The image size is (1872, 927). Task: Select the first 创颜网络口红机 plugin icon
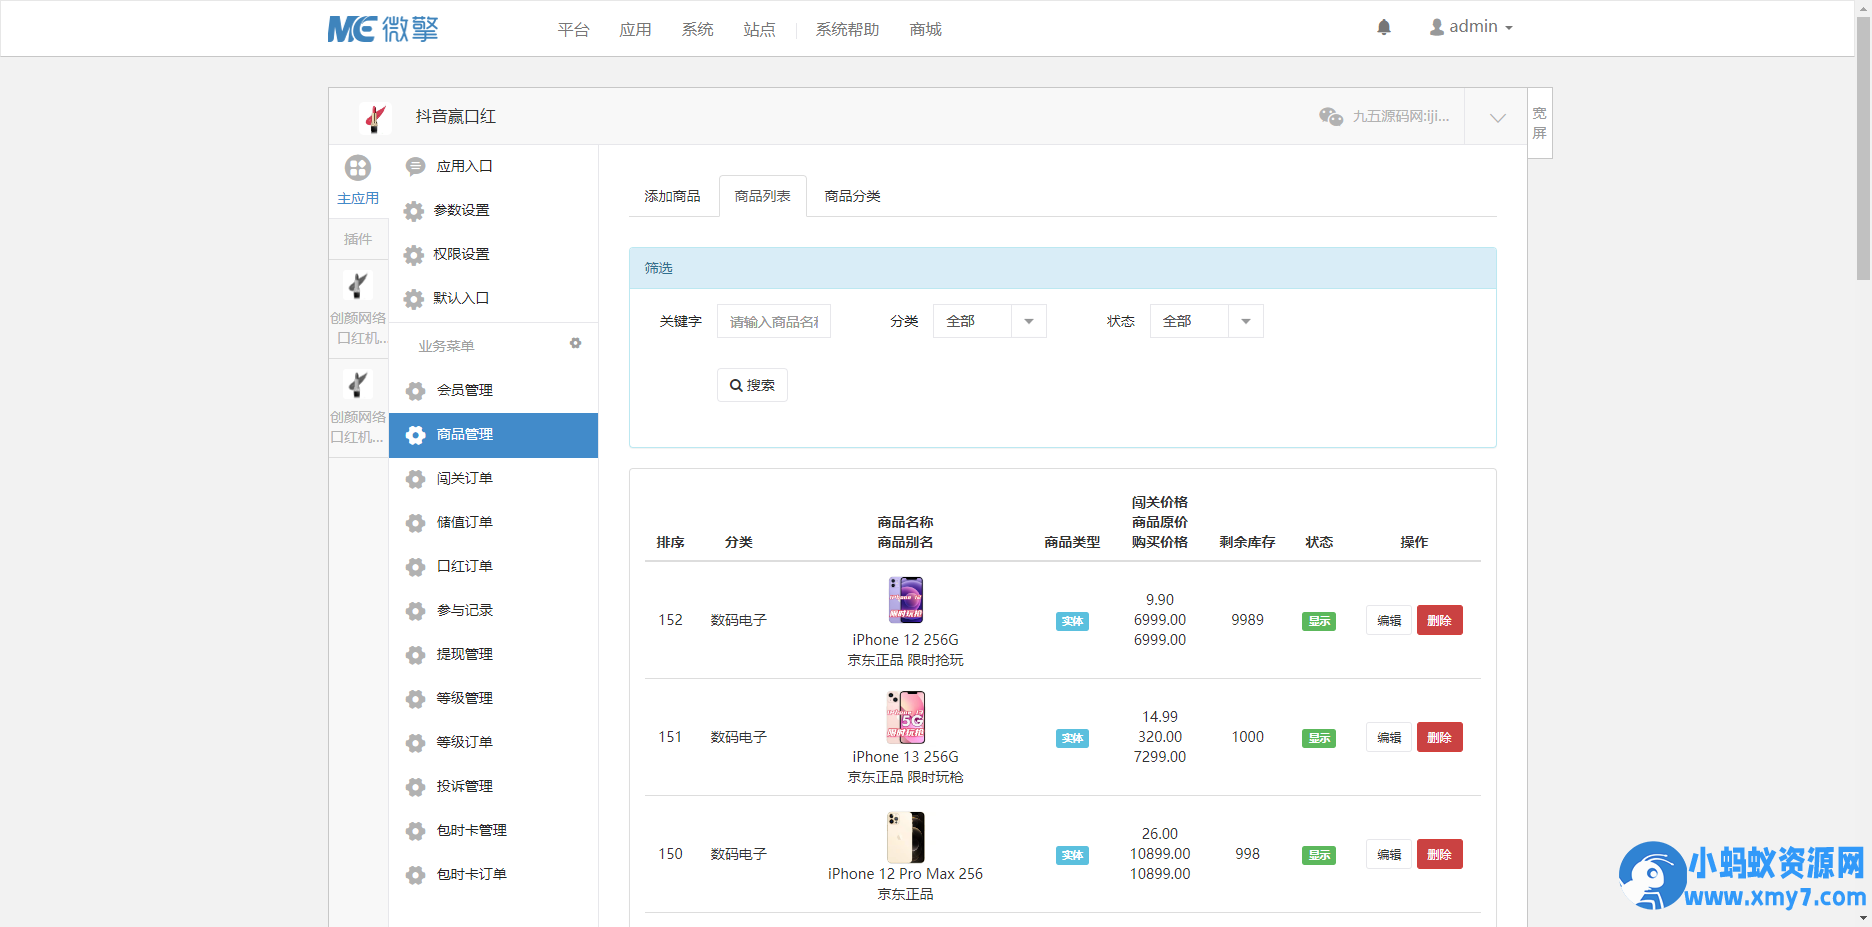(358, 286)
